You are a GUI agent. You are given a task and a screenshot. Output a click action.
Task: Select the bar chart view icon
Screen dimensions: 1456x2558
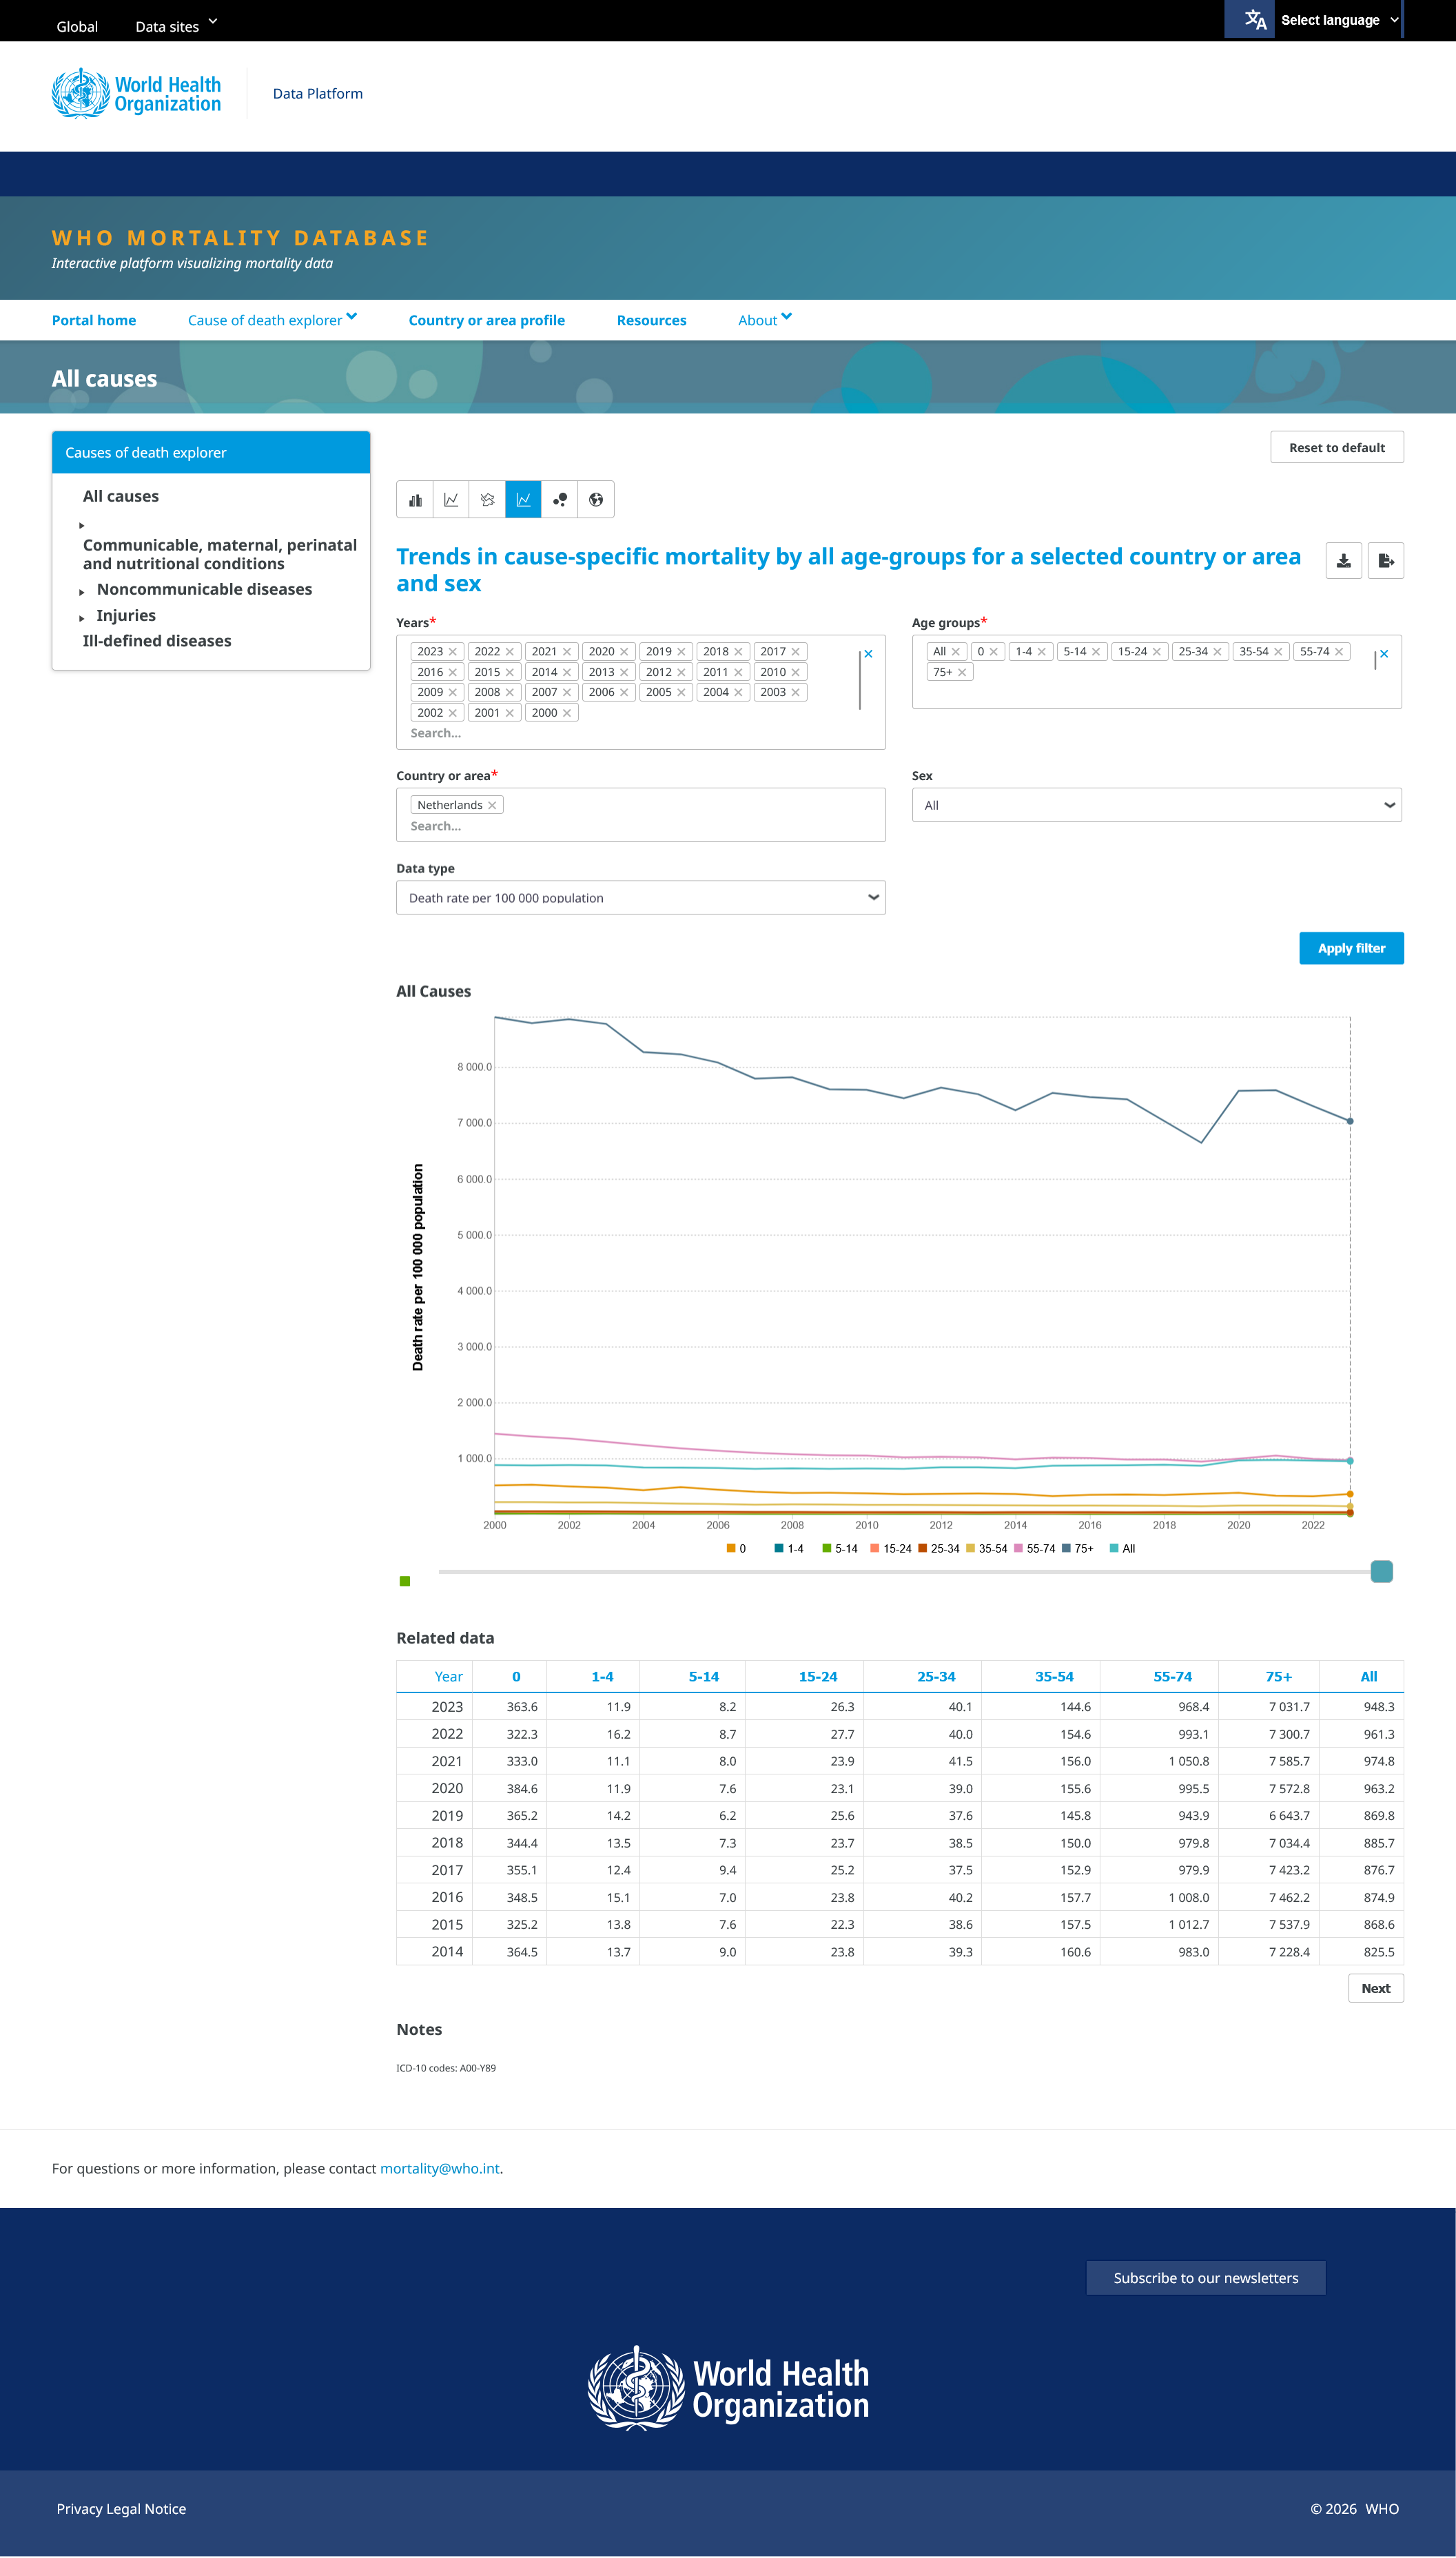[x=415, y=500]
